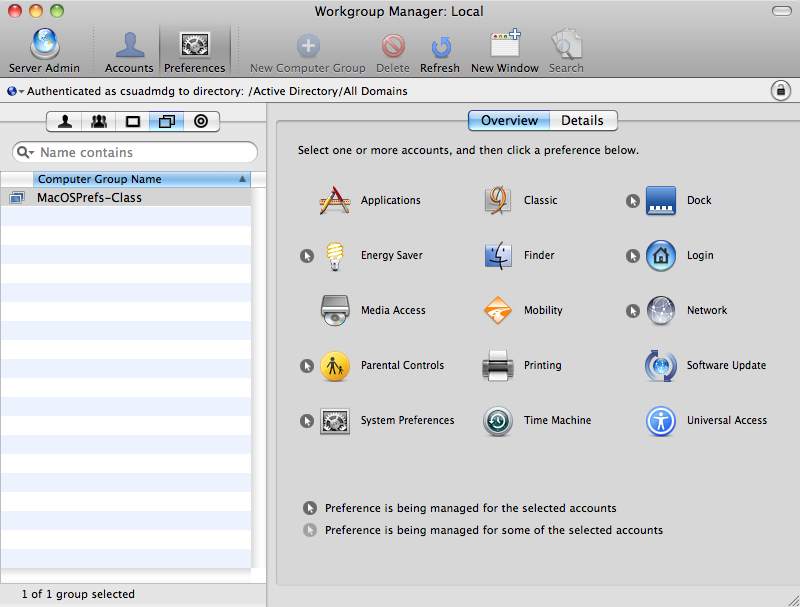Click the managed indicator beside Energy Saver
The height and width of the screenshot is (607, 800).
(x=307, y=256)
